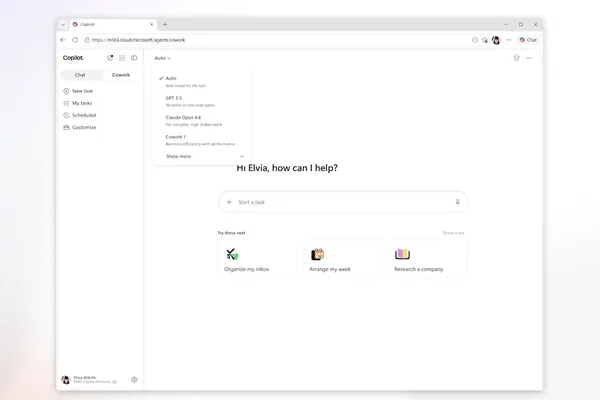600x400 pixels.
Task: Go back with the browser back arrow
Action: [x=63, y=40]
